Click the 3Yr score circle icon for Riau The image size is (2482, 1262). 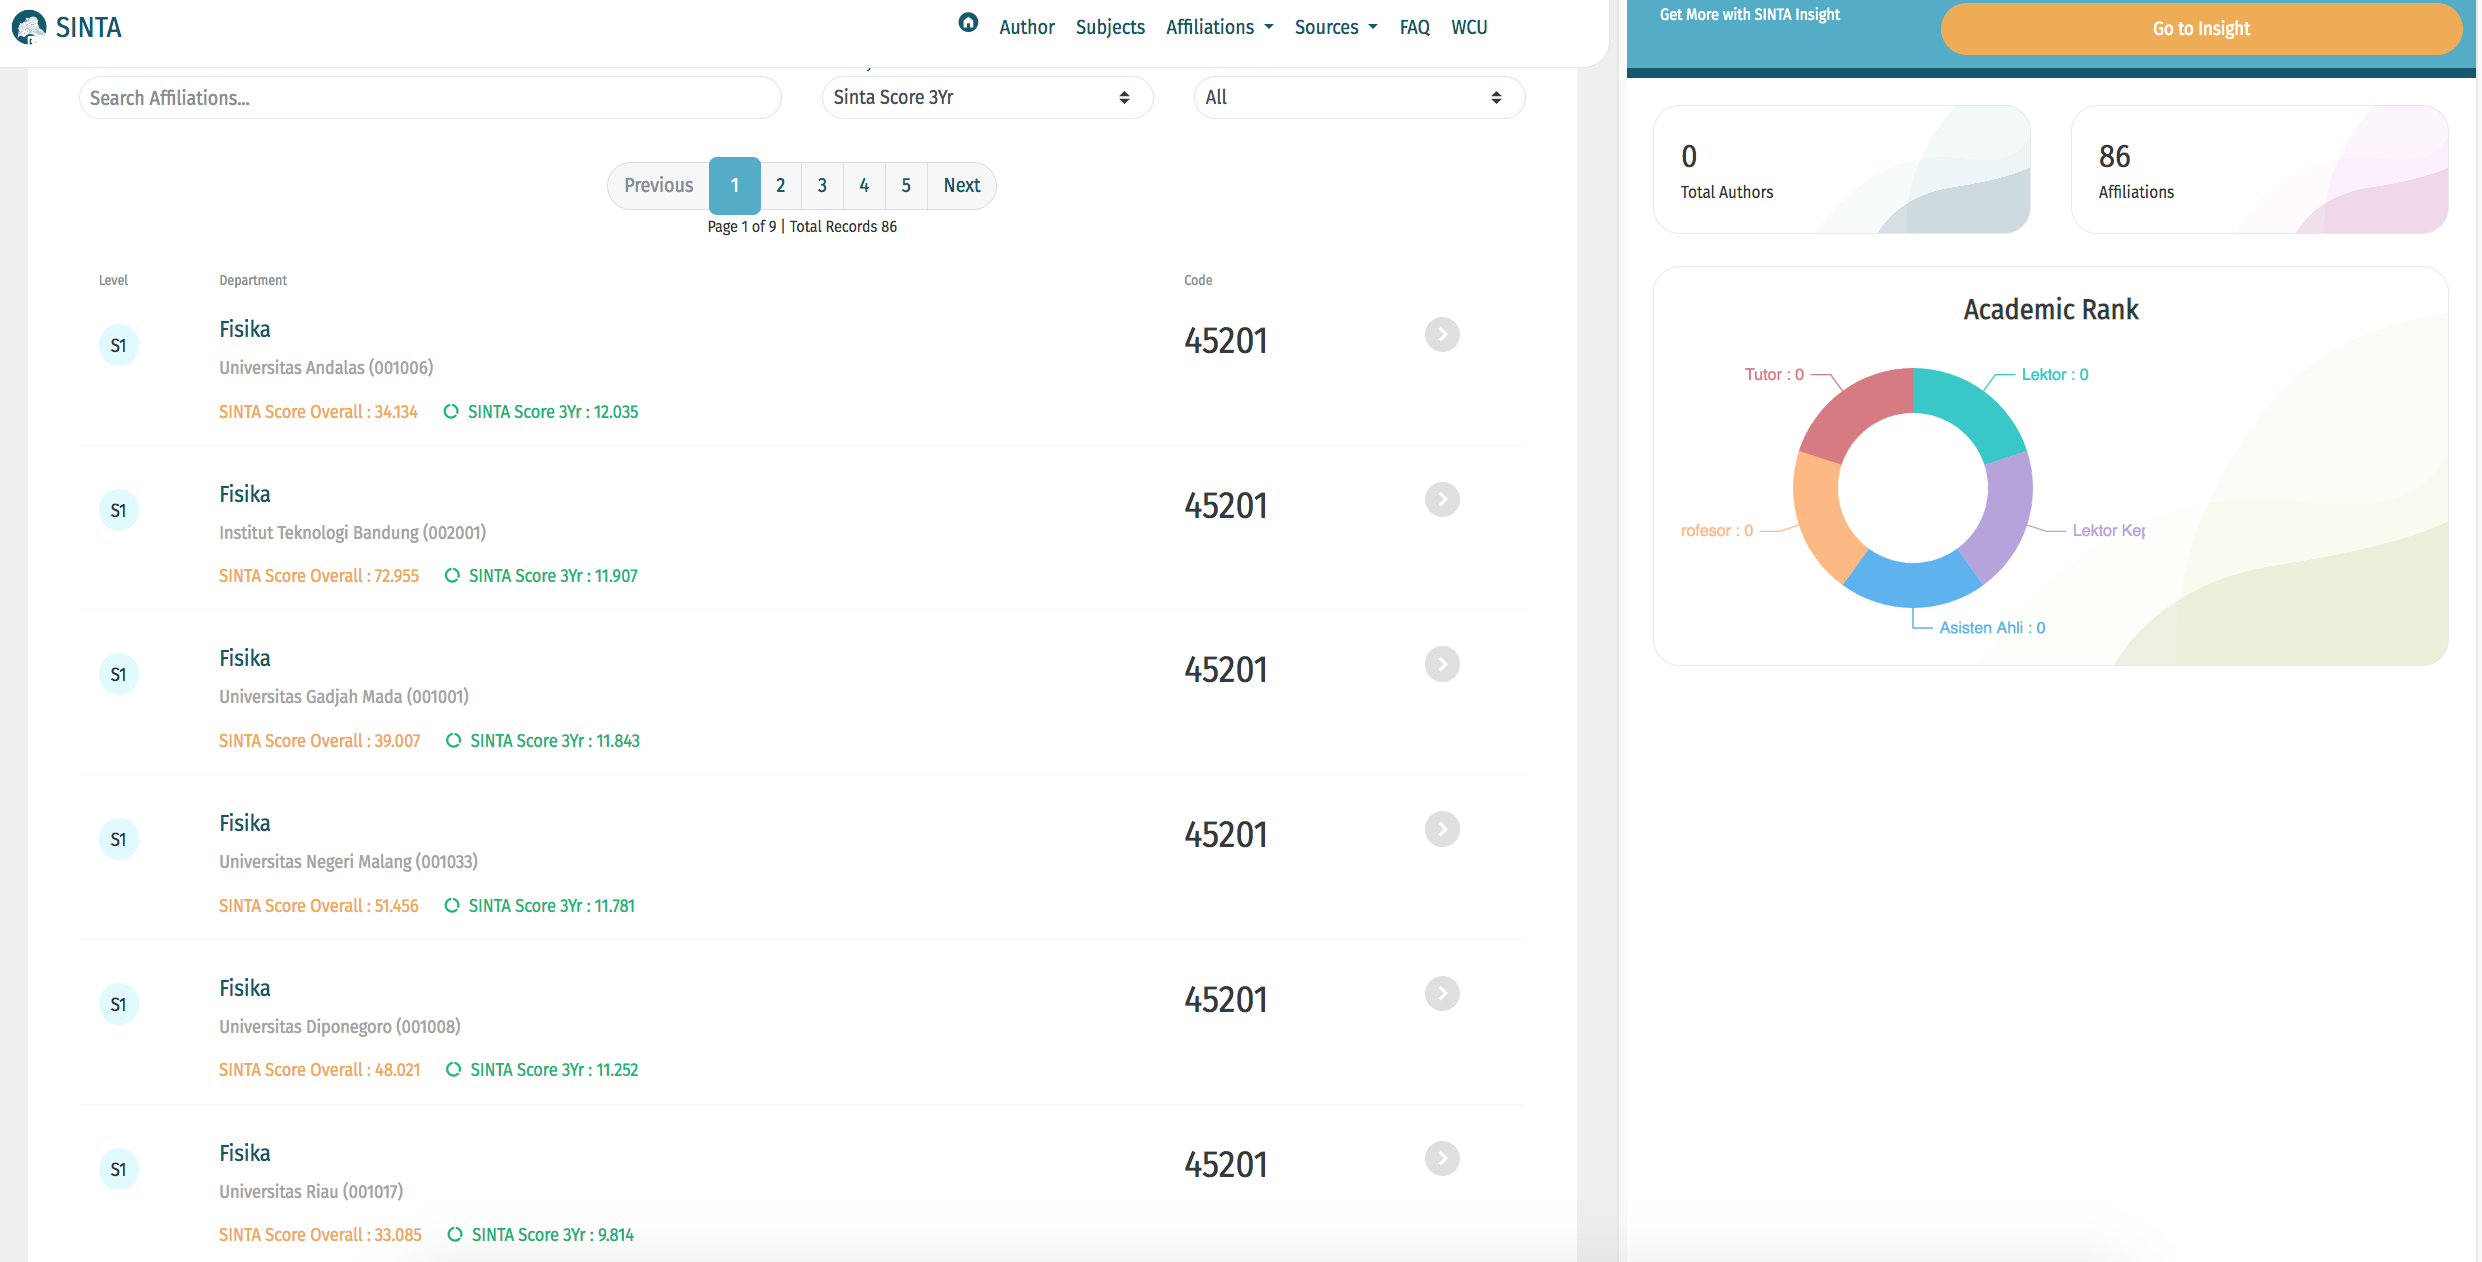(x=455, y=1234)
